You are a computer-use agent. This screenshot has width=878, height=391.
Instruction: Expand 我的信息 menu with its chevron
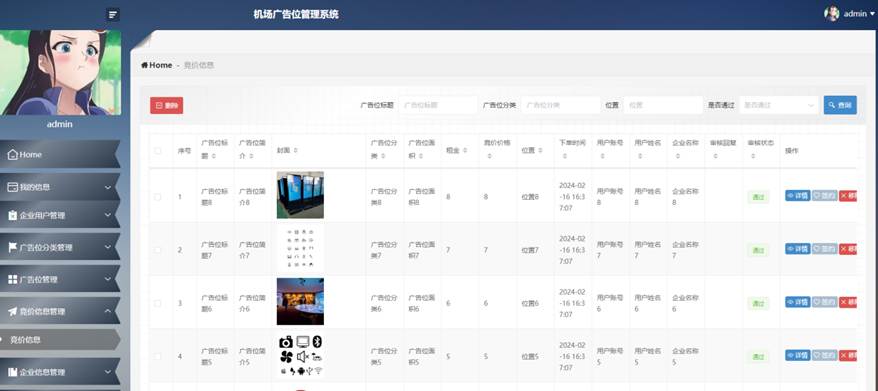coord(108,187)
